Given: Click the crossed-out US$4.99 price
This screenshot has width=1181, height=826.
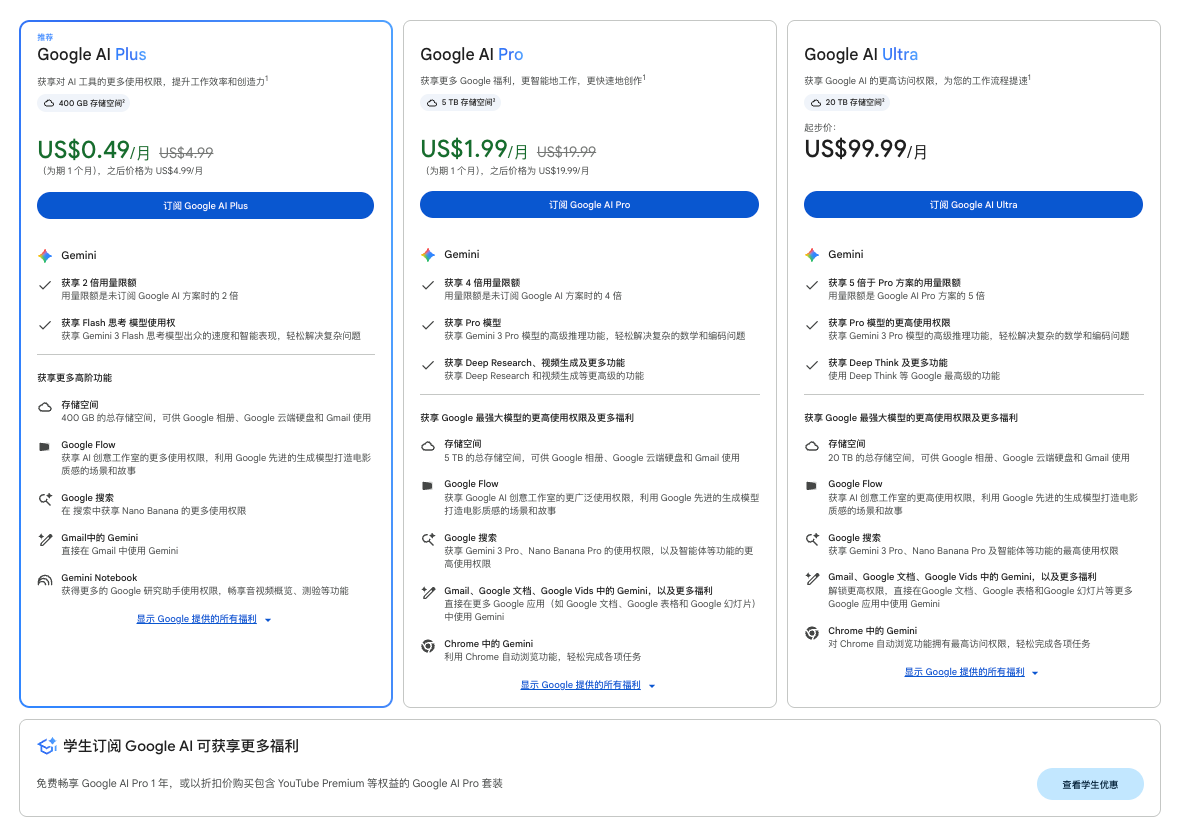Looking at the screenshot, I should pyautogui.click(x=186, y=153).
